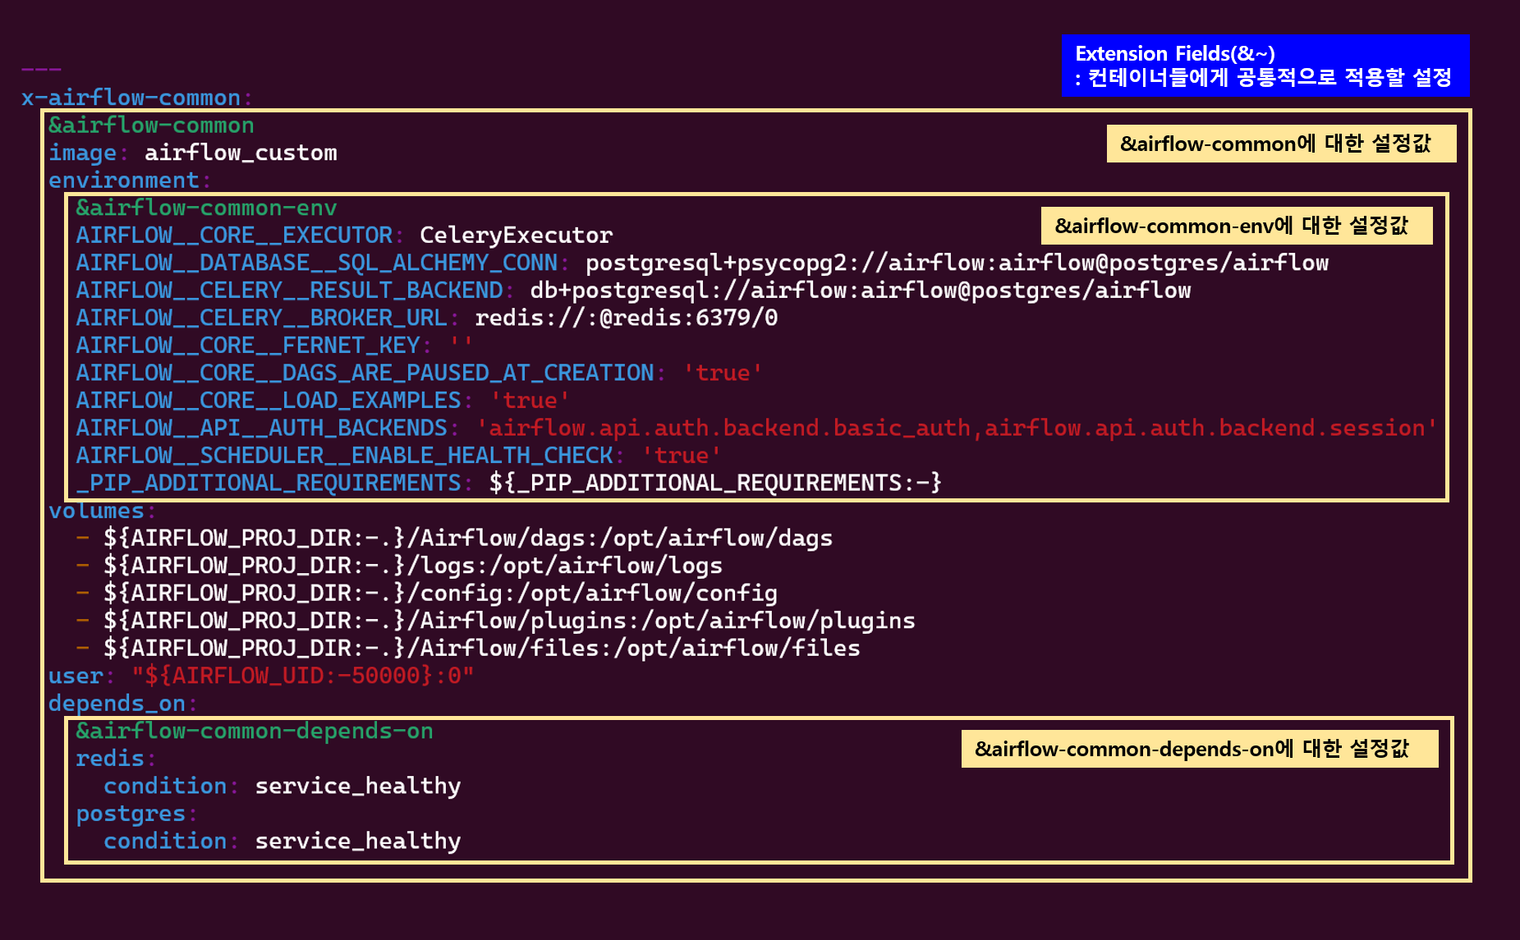Click the &airflow-common-depends-on에 대한 설정값 label
Screen dimensions: 1520x940
click(1200, 749)
